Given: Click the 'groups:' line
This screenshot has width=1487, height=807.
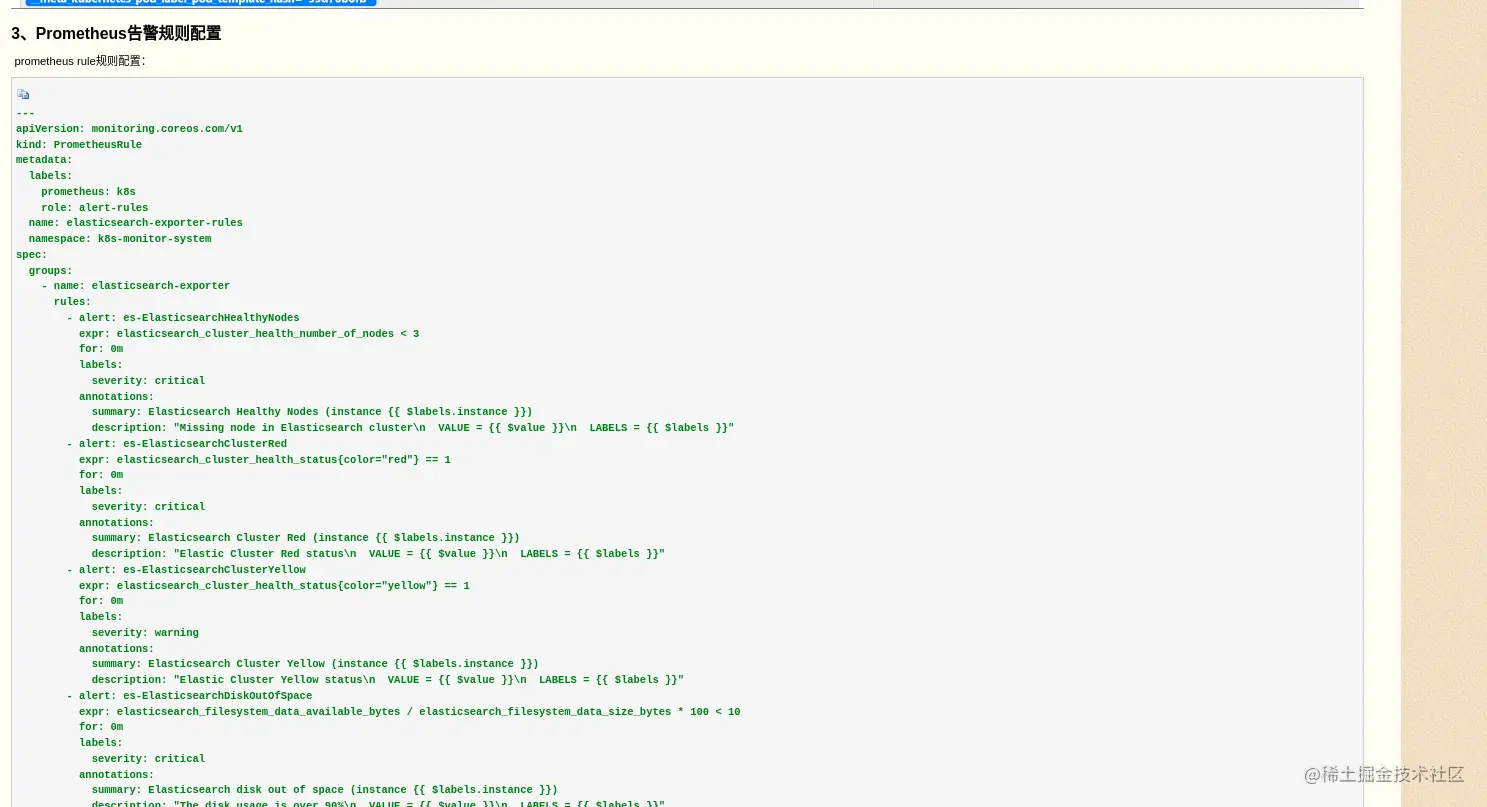Looking at the screenshot, I should pos(50,271).
